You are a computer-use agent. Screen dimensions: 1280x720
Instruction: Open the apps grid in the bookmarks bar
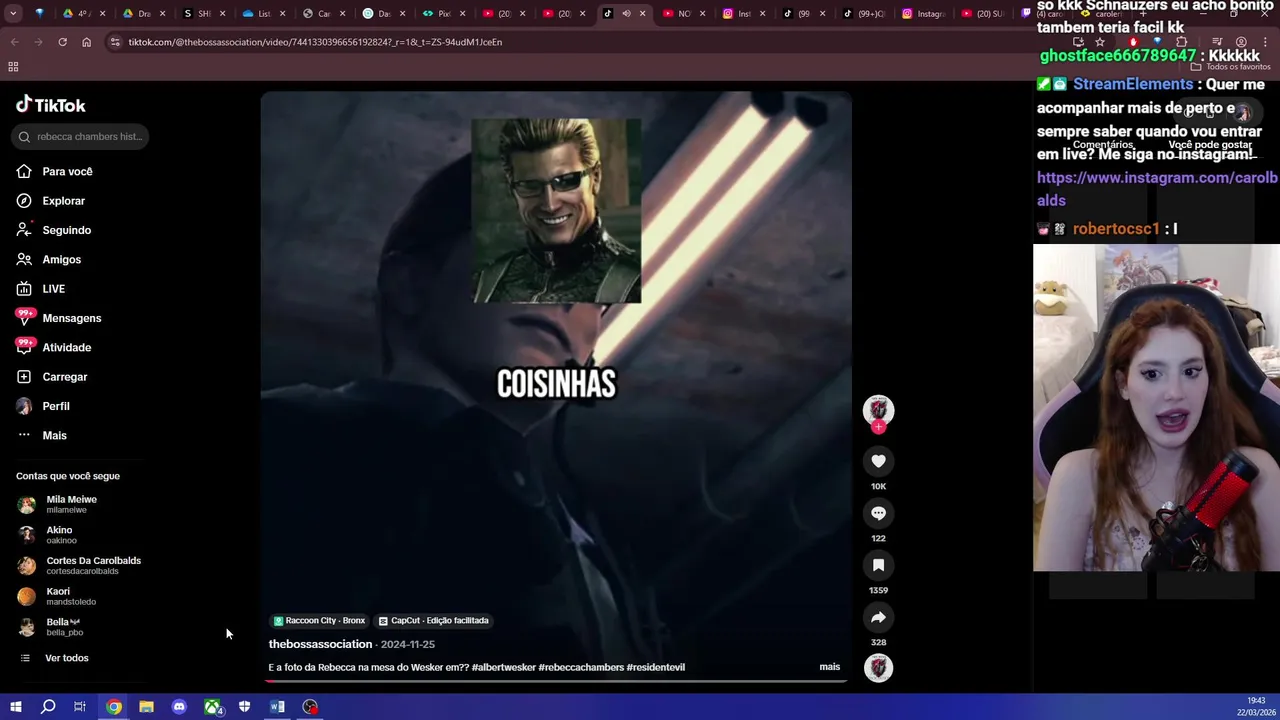13,67
